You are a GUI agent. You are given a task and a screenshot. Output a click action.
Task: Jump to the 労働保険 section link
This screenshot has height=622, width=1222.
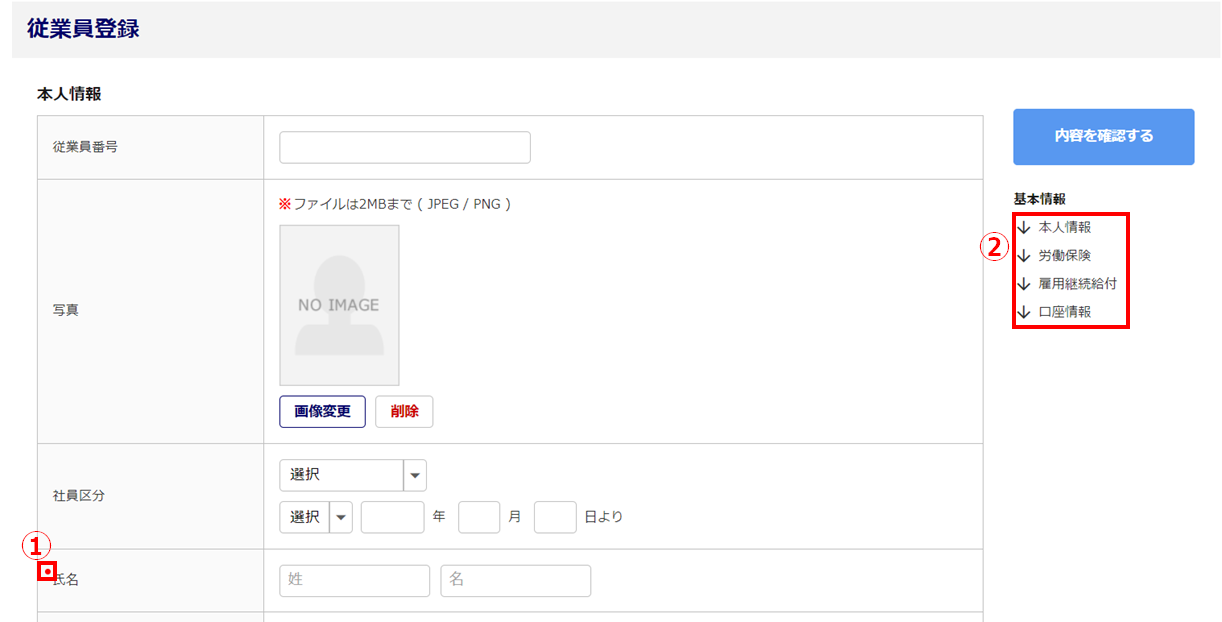click(1064, 256)
